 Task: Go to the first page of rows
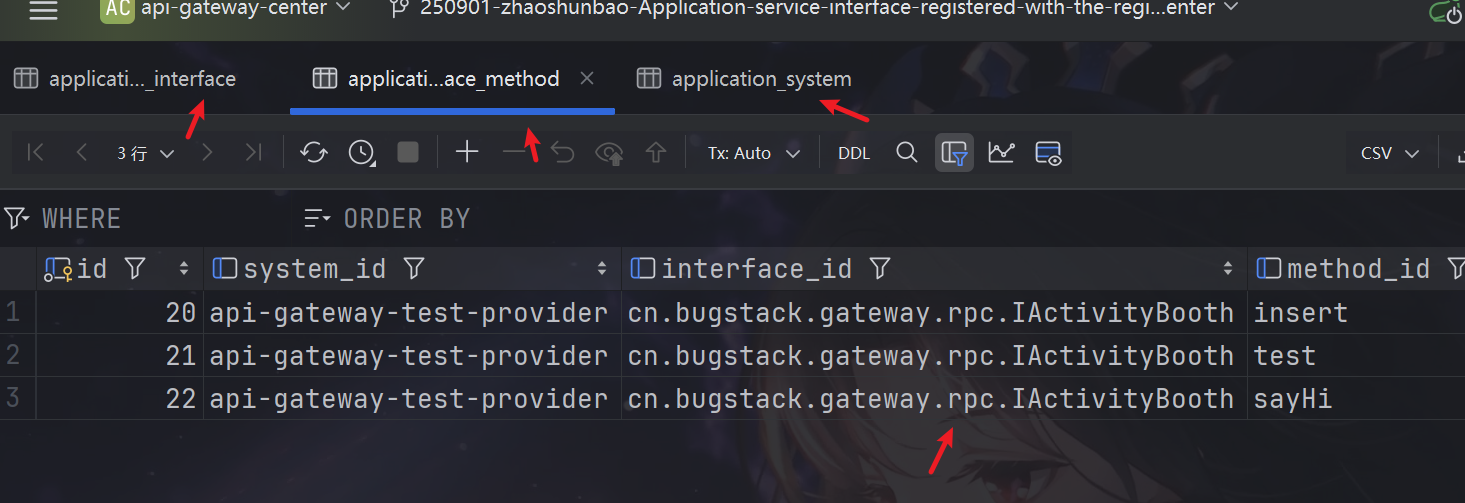pos(36,152)
